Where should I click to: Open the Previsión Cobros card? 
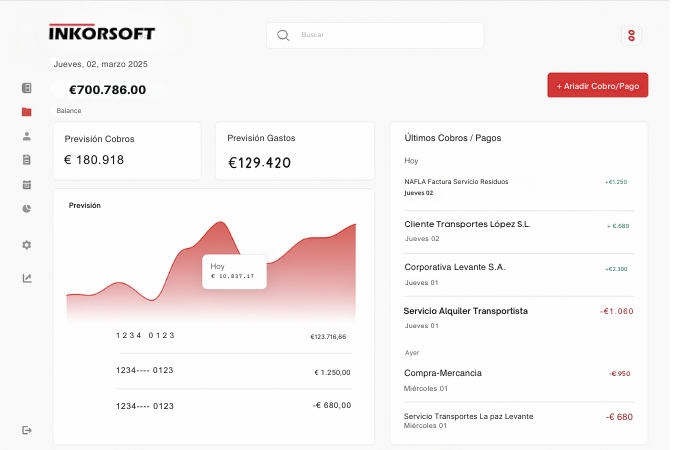[127, 151]
